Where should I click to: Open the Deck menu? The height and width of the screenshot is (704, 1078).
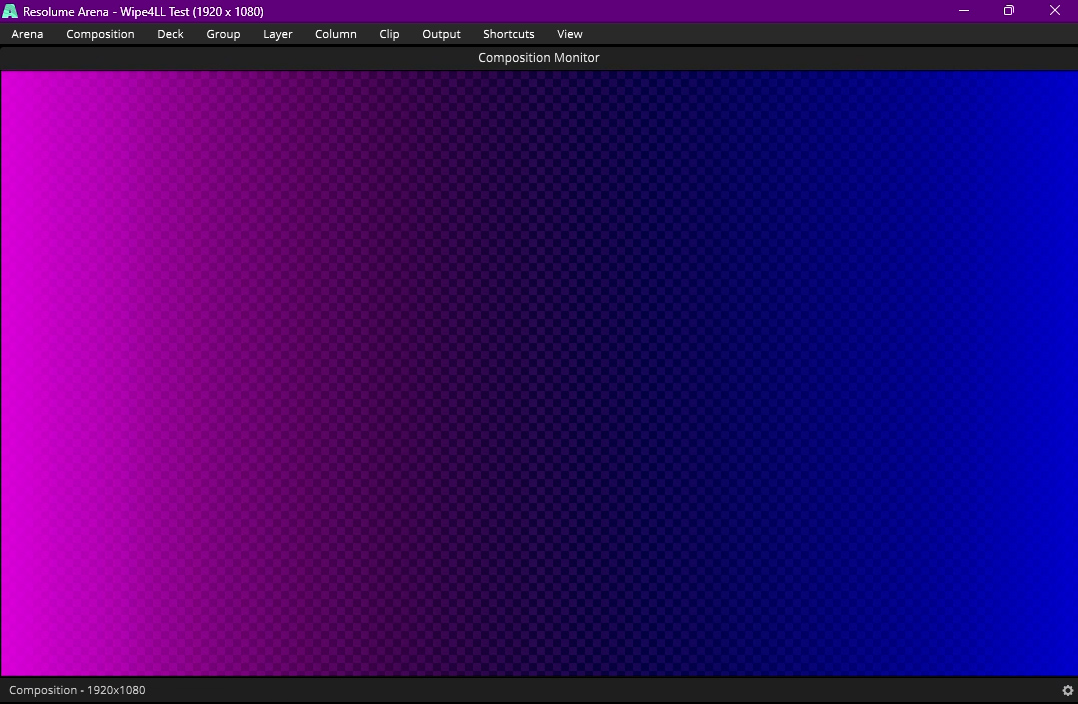(170, 34)
